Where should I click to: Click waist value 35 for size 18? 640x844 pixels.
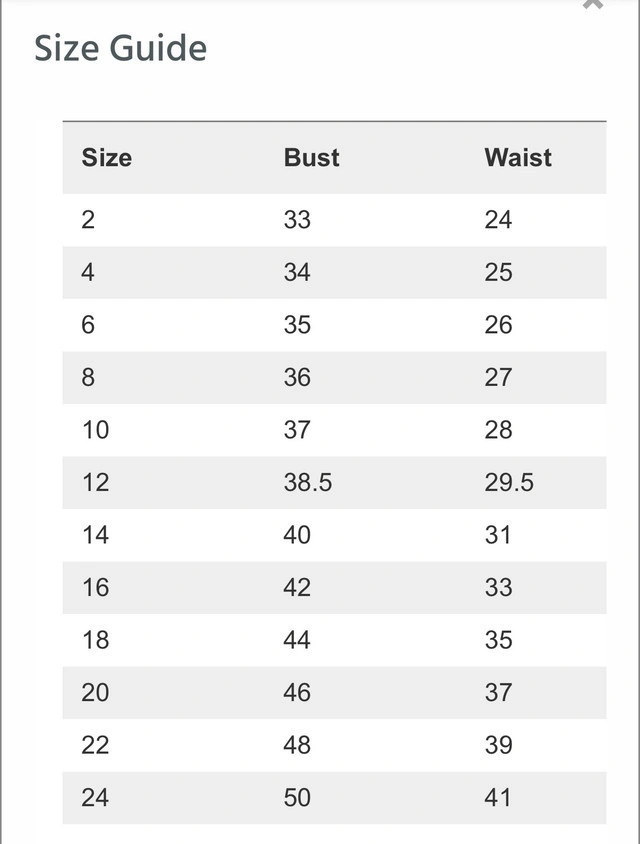pyautogui.click(x=498, y=640)
